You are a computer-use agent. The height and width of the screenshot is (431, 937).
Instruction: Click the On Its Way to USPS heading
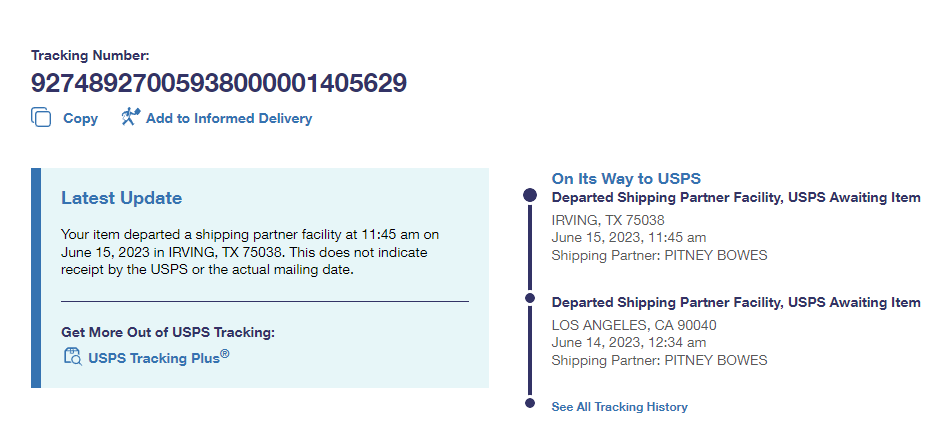626,179
